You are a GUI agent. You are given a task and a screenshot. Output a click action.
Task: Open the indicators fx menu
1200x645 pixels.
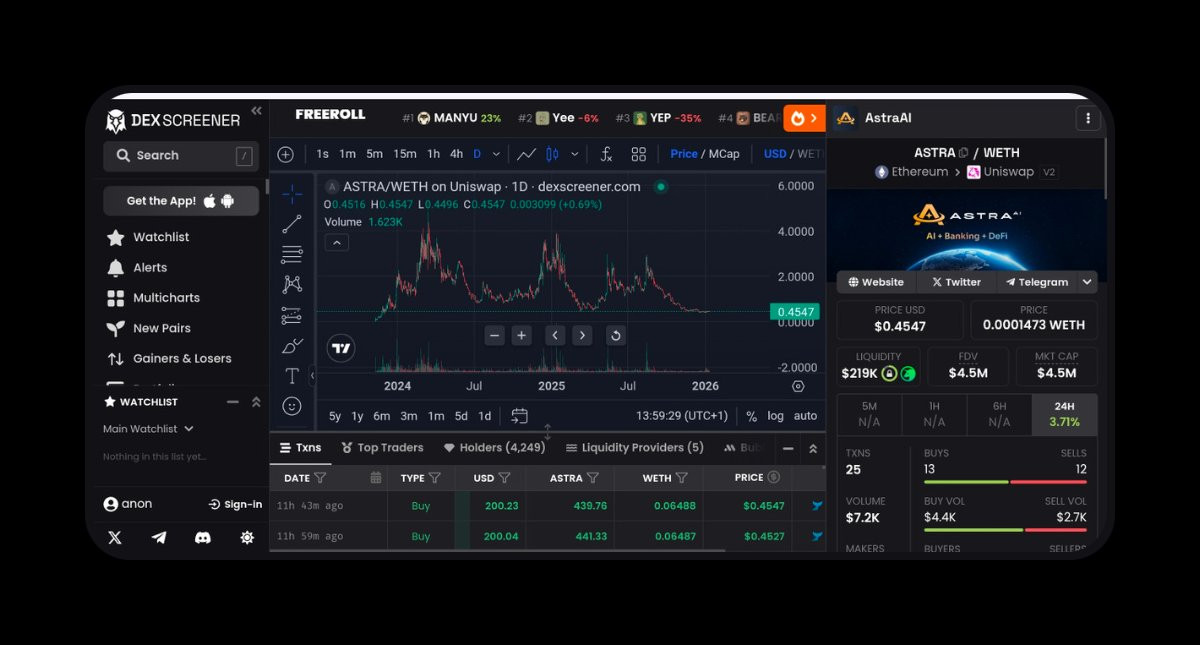[606, 154]
